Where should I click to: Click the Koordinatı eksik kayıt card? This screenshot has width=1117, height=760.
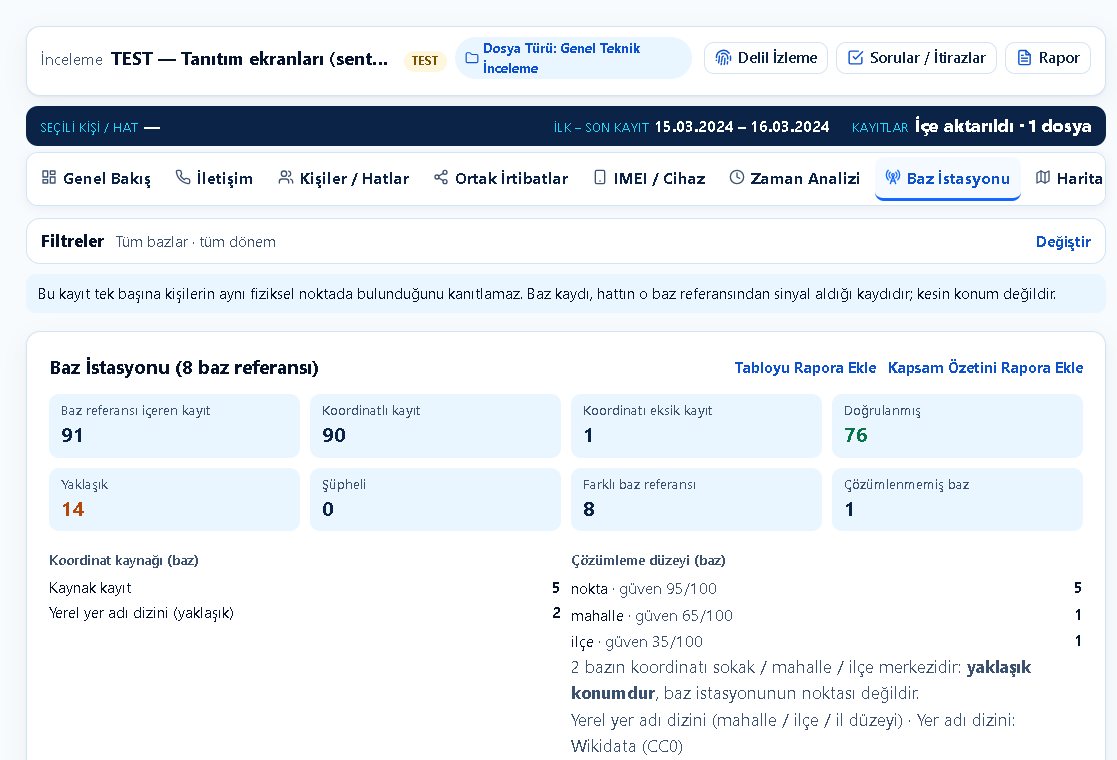[x=696, y=425]
